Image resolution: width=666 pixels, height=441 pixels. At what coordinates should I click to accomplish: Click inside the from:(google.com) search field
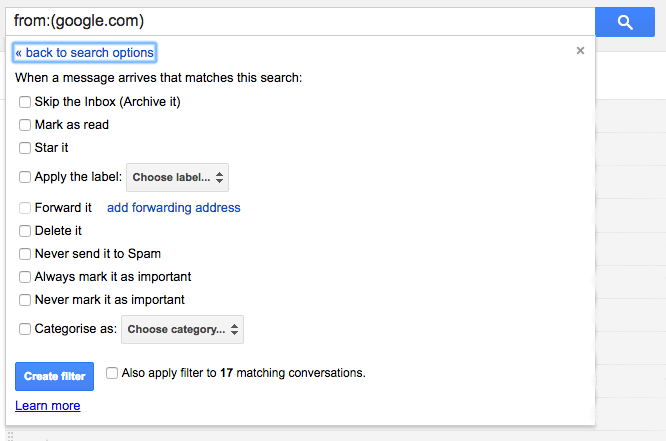(x=300, y=21)
